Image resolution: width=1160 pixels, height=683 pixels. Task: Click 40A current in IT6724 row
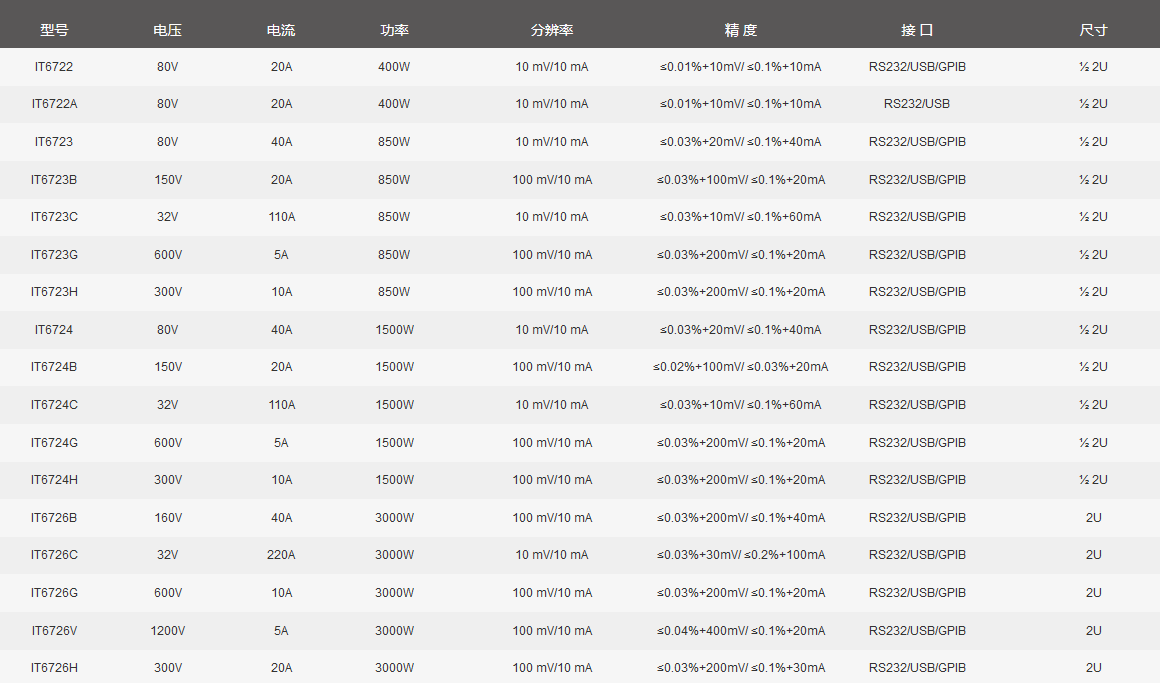coord(281,329)
